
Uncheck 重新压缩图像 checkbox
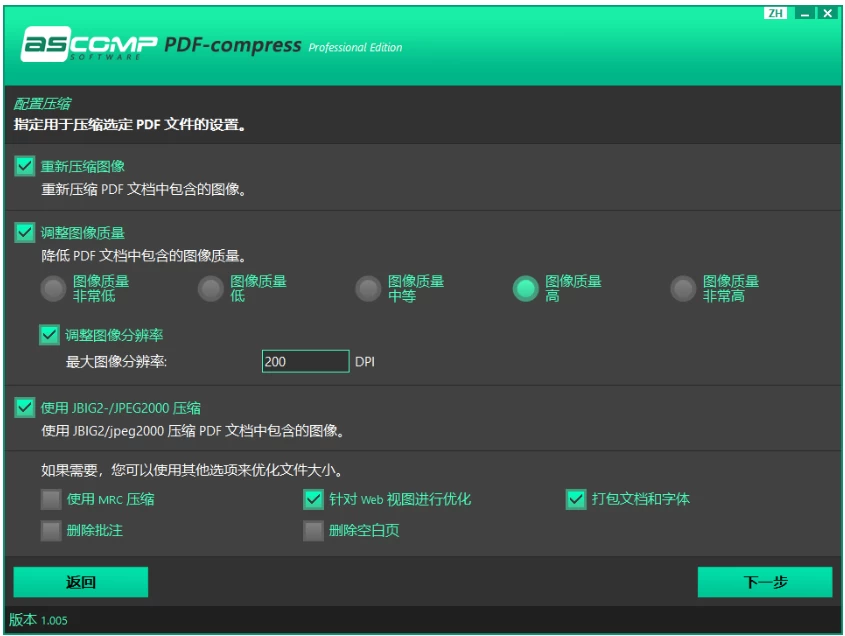tap(25, 166)
